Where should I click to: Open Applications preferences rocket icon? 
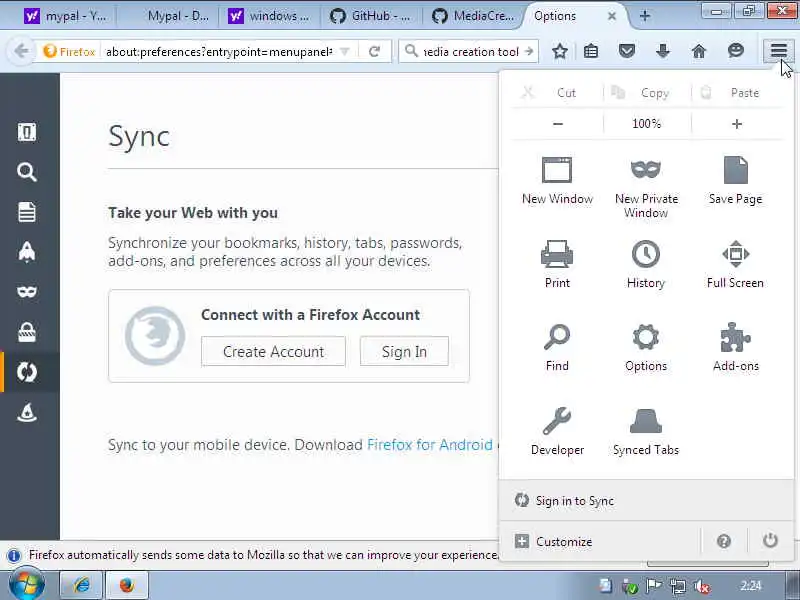point(27,252)
